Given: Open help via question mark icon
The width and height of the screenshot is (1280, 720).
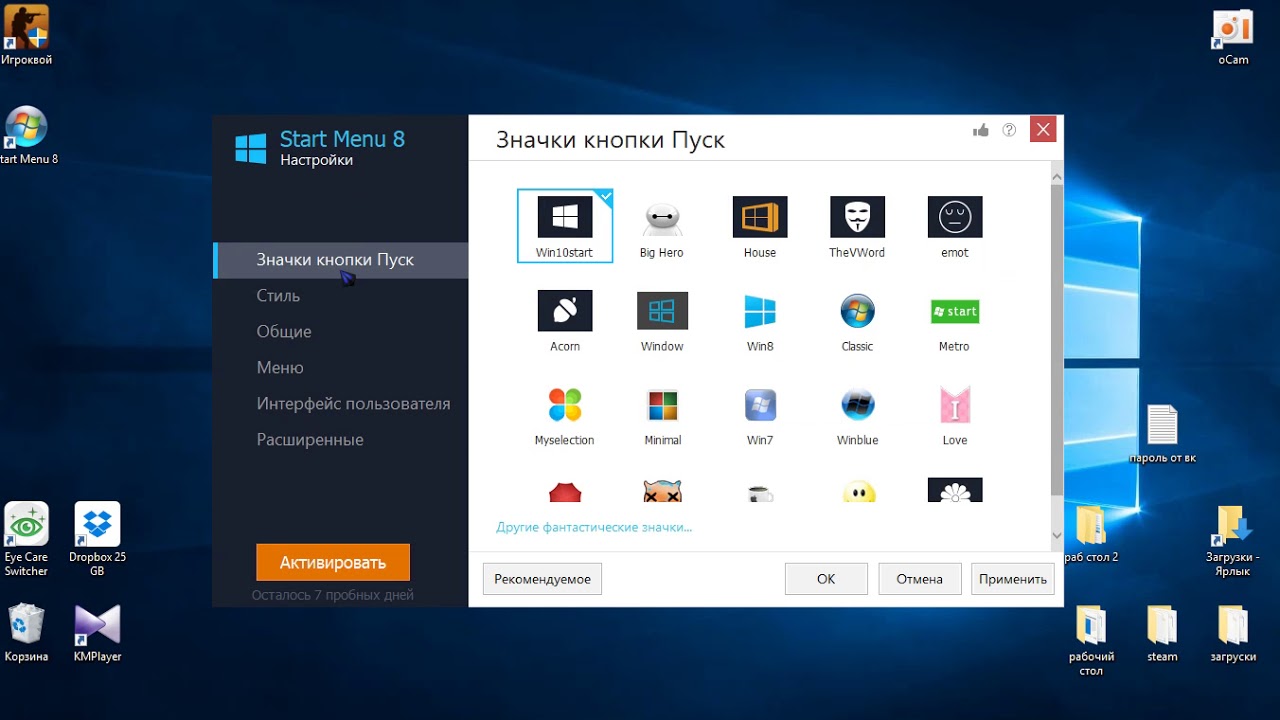Looking at the screenshot, I should [x=1009, y=130].
